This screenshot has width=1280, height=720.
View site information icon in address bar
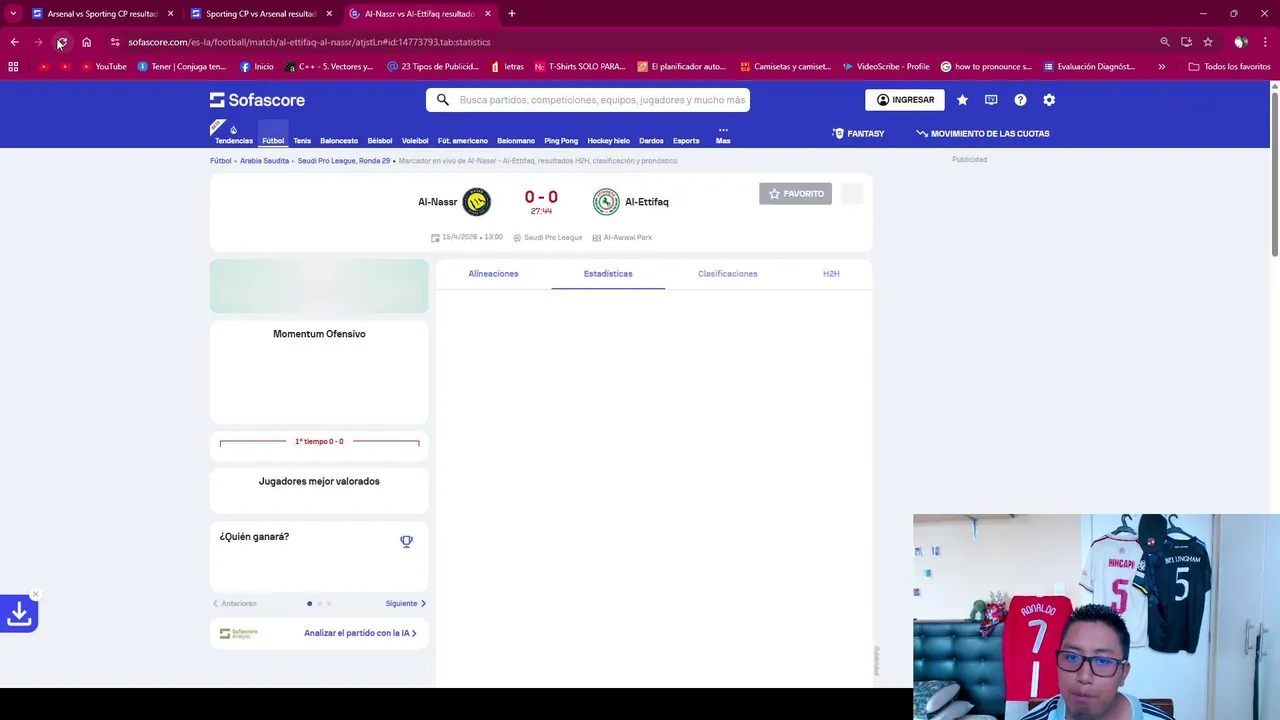point(115,42)
